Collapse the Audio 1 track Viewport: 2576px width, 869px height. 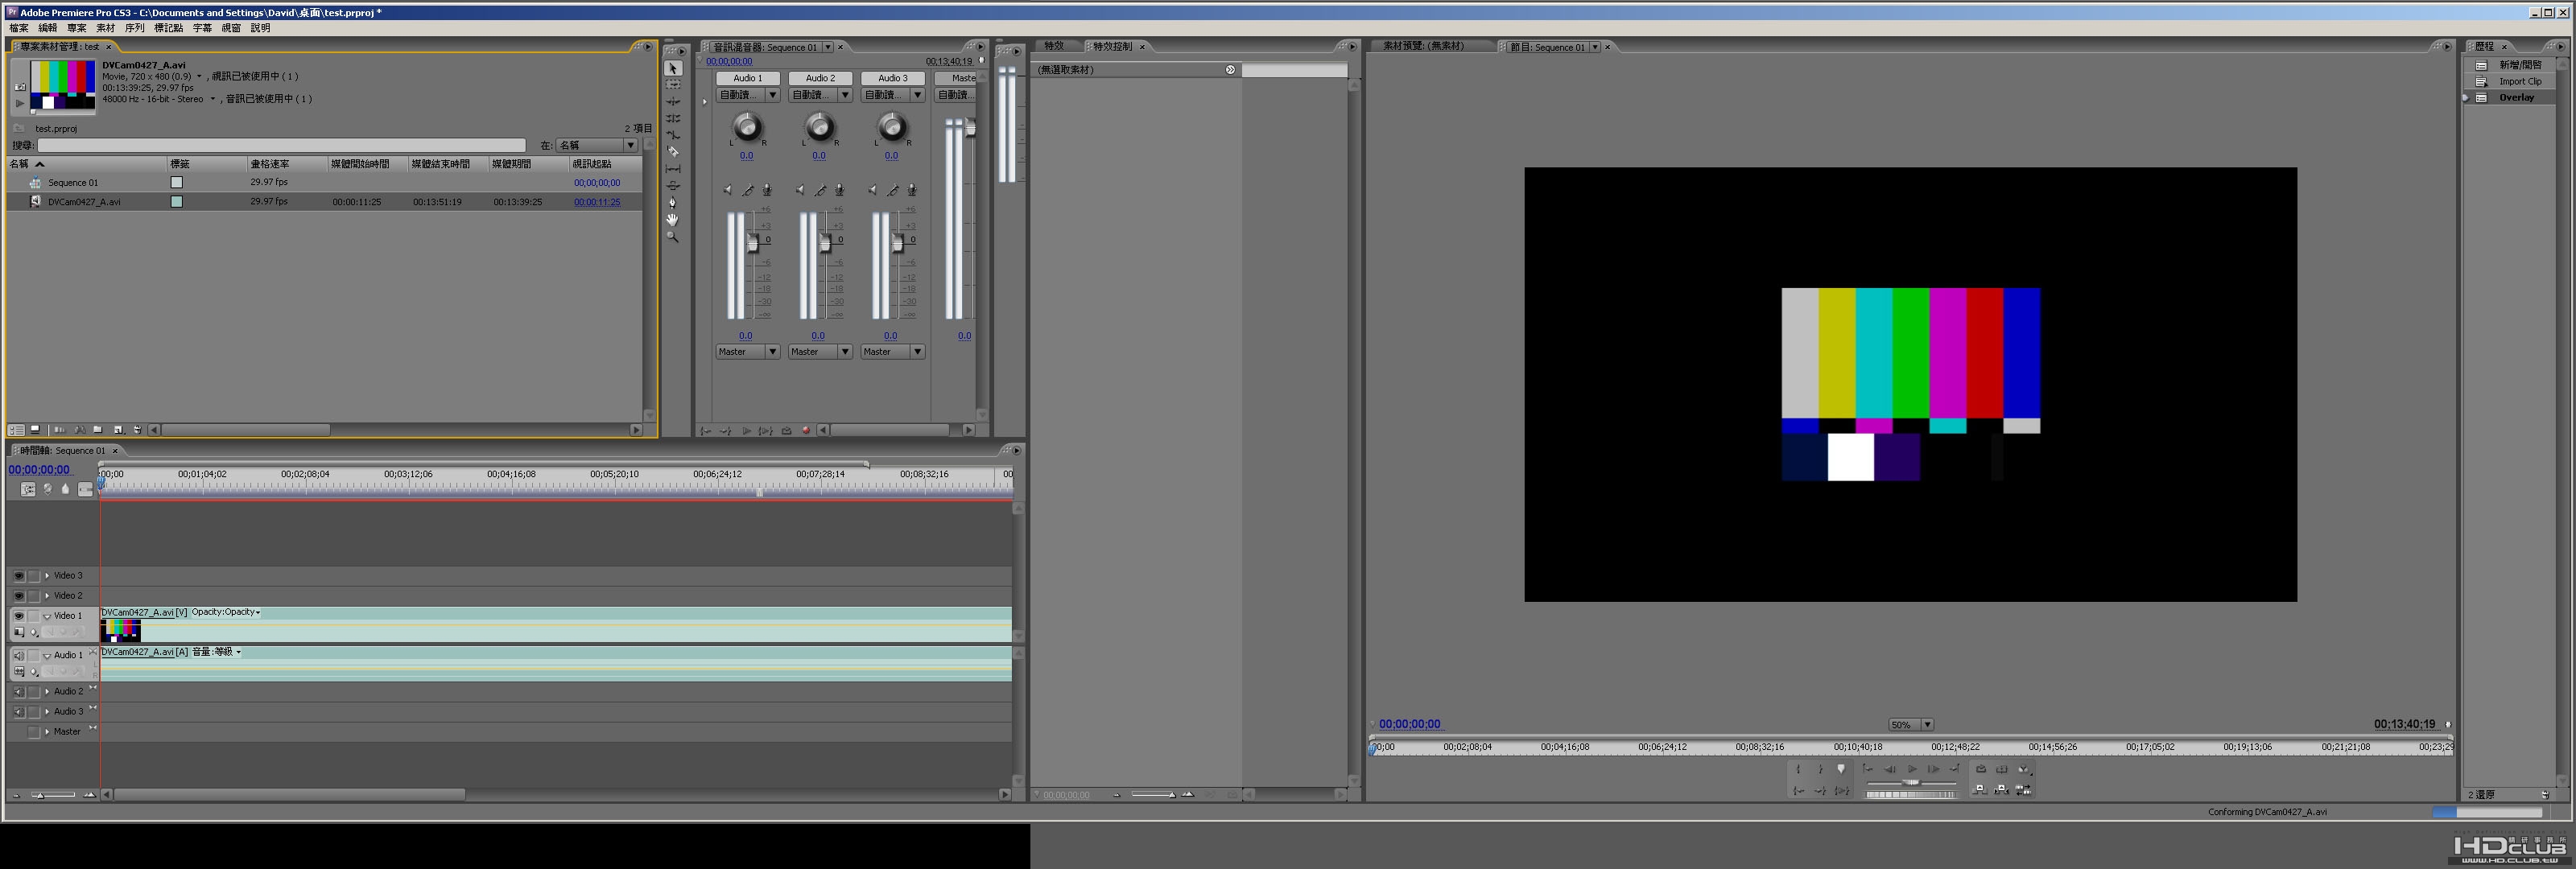(47, 656)
